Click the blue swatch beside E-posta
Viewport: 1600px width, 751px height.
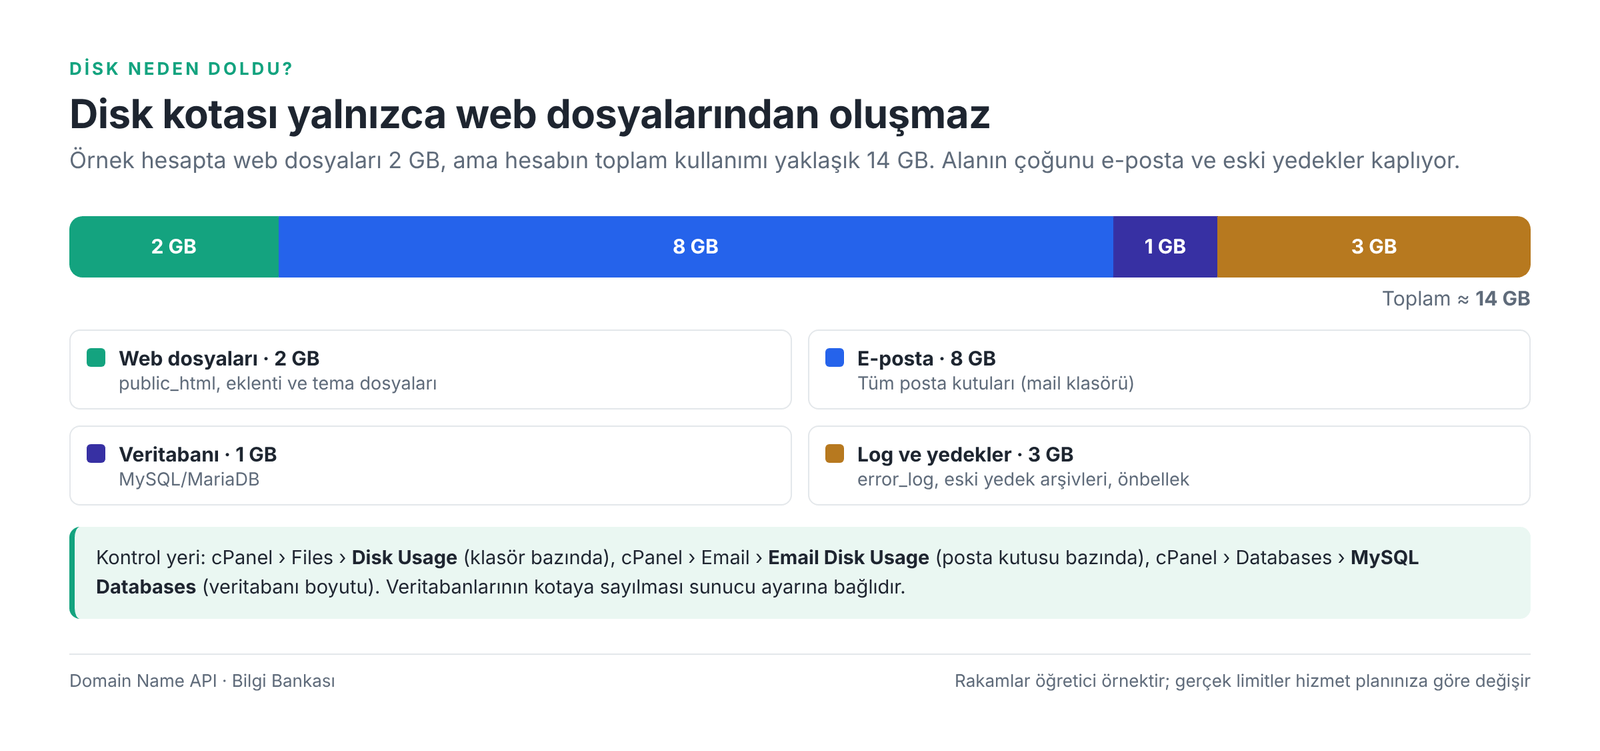834,357
